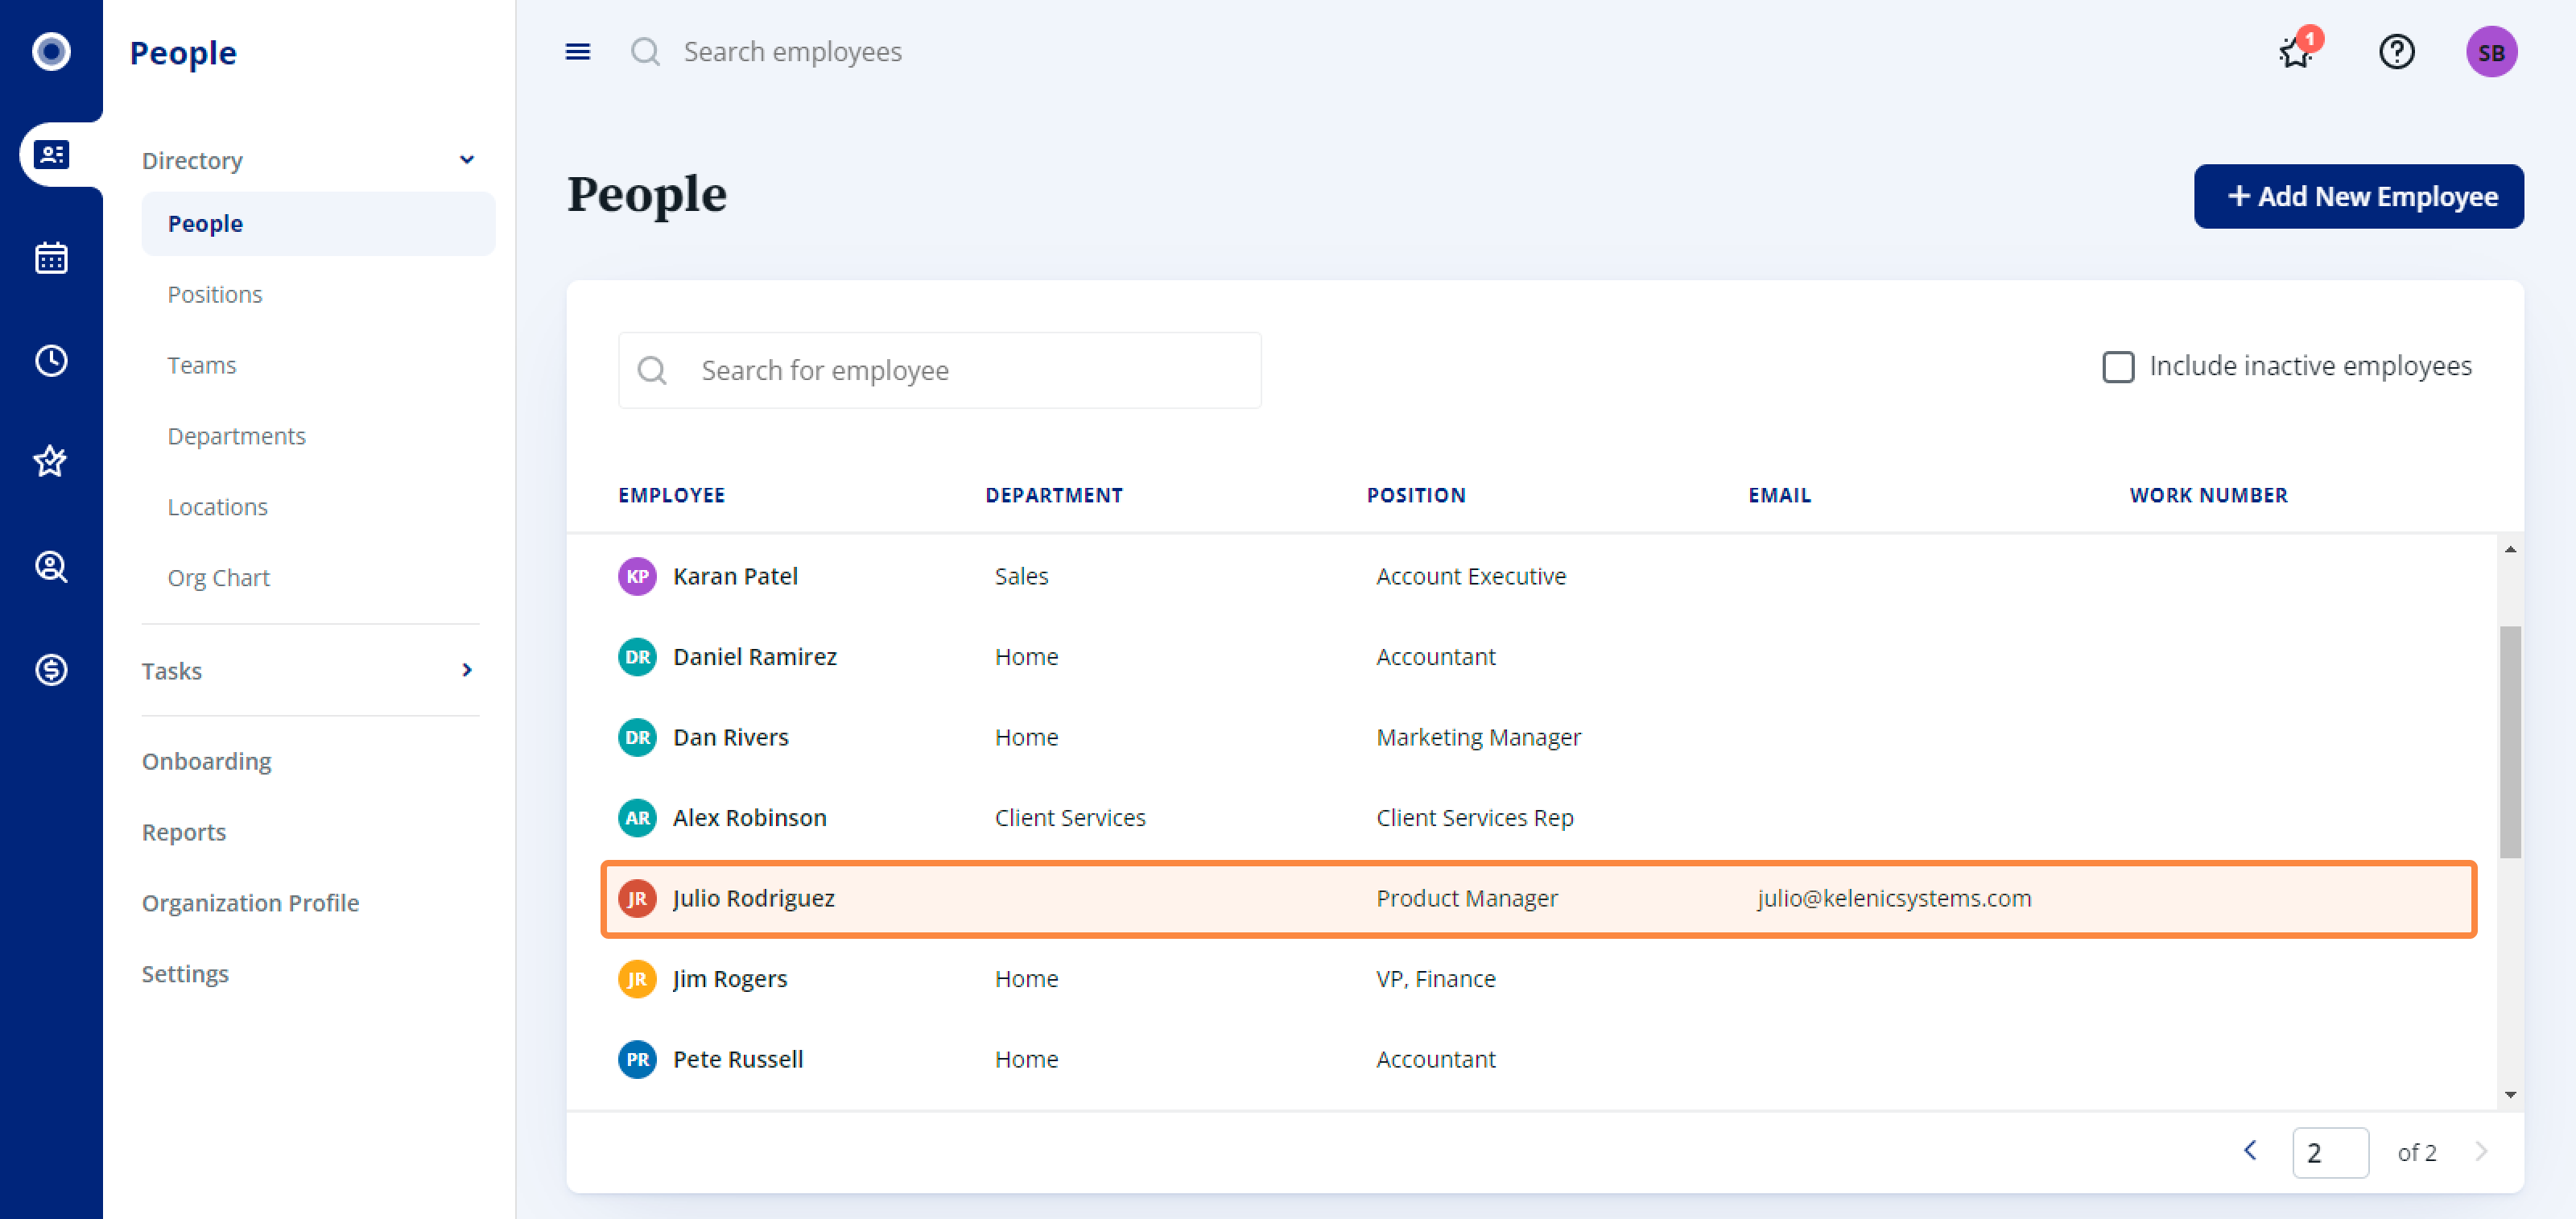Click Karan Patel's KP avatar
Image resolution: width=2576 pixels, height=1219 pixels.
pos(637,576)
